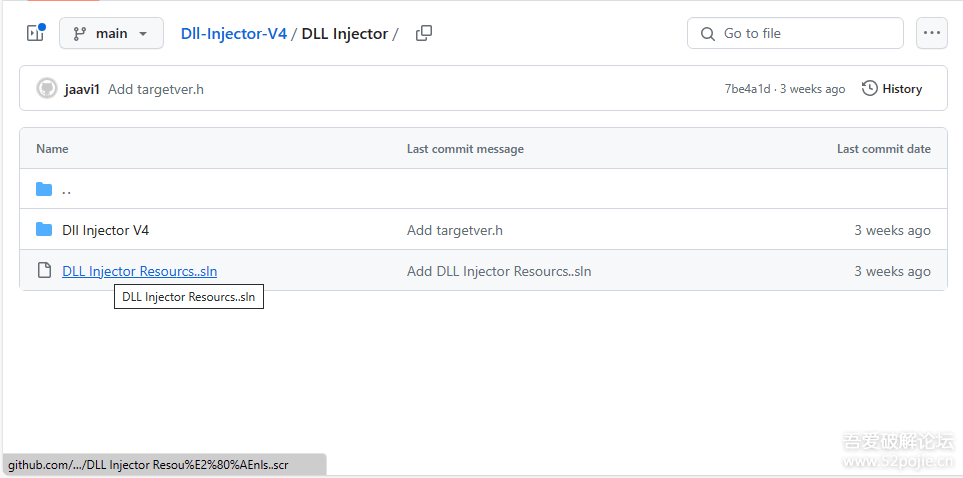Click the branch icon on the main button
963x478 pixels.
(x=80, y=34)
